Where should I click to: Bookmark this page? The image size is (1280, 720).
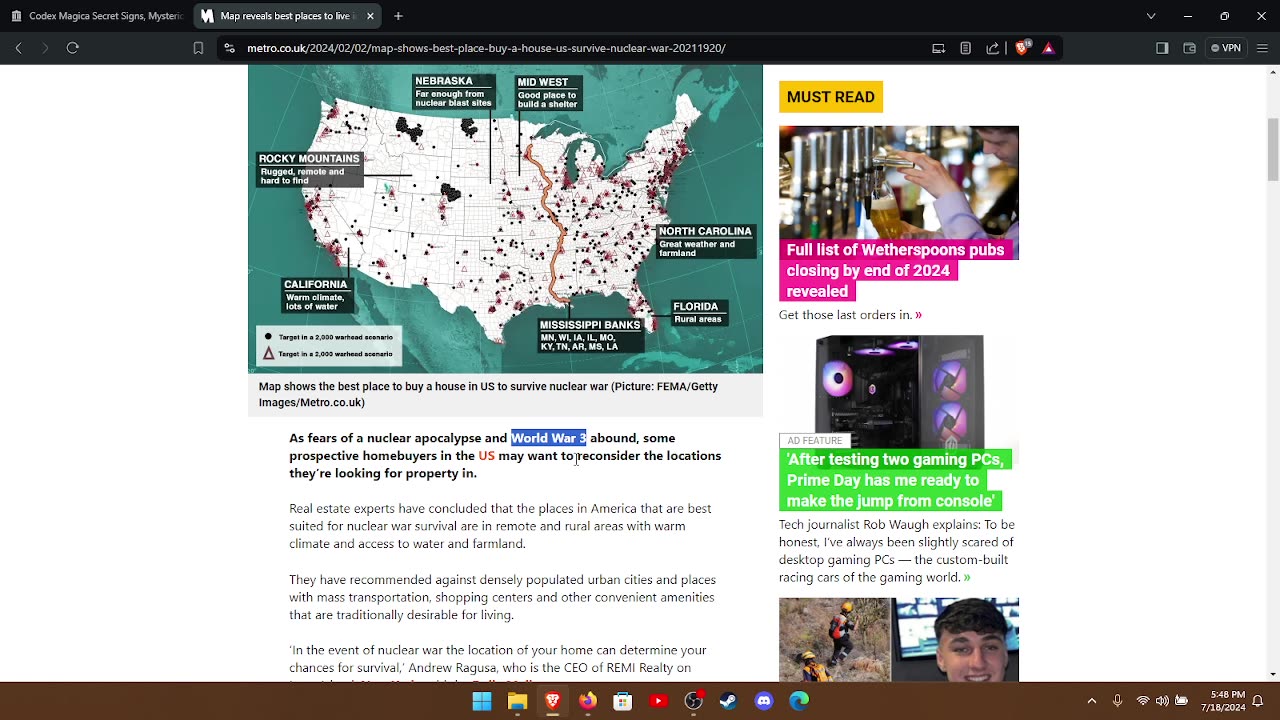point(198,48)
